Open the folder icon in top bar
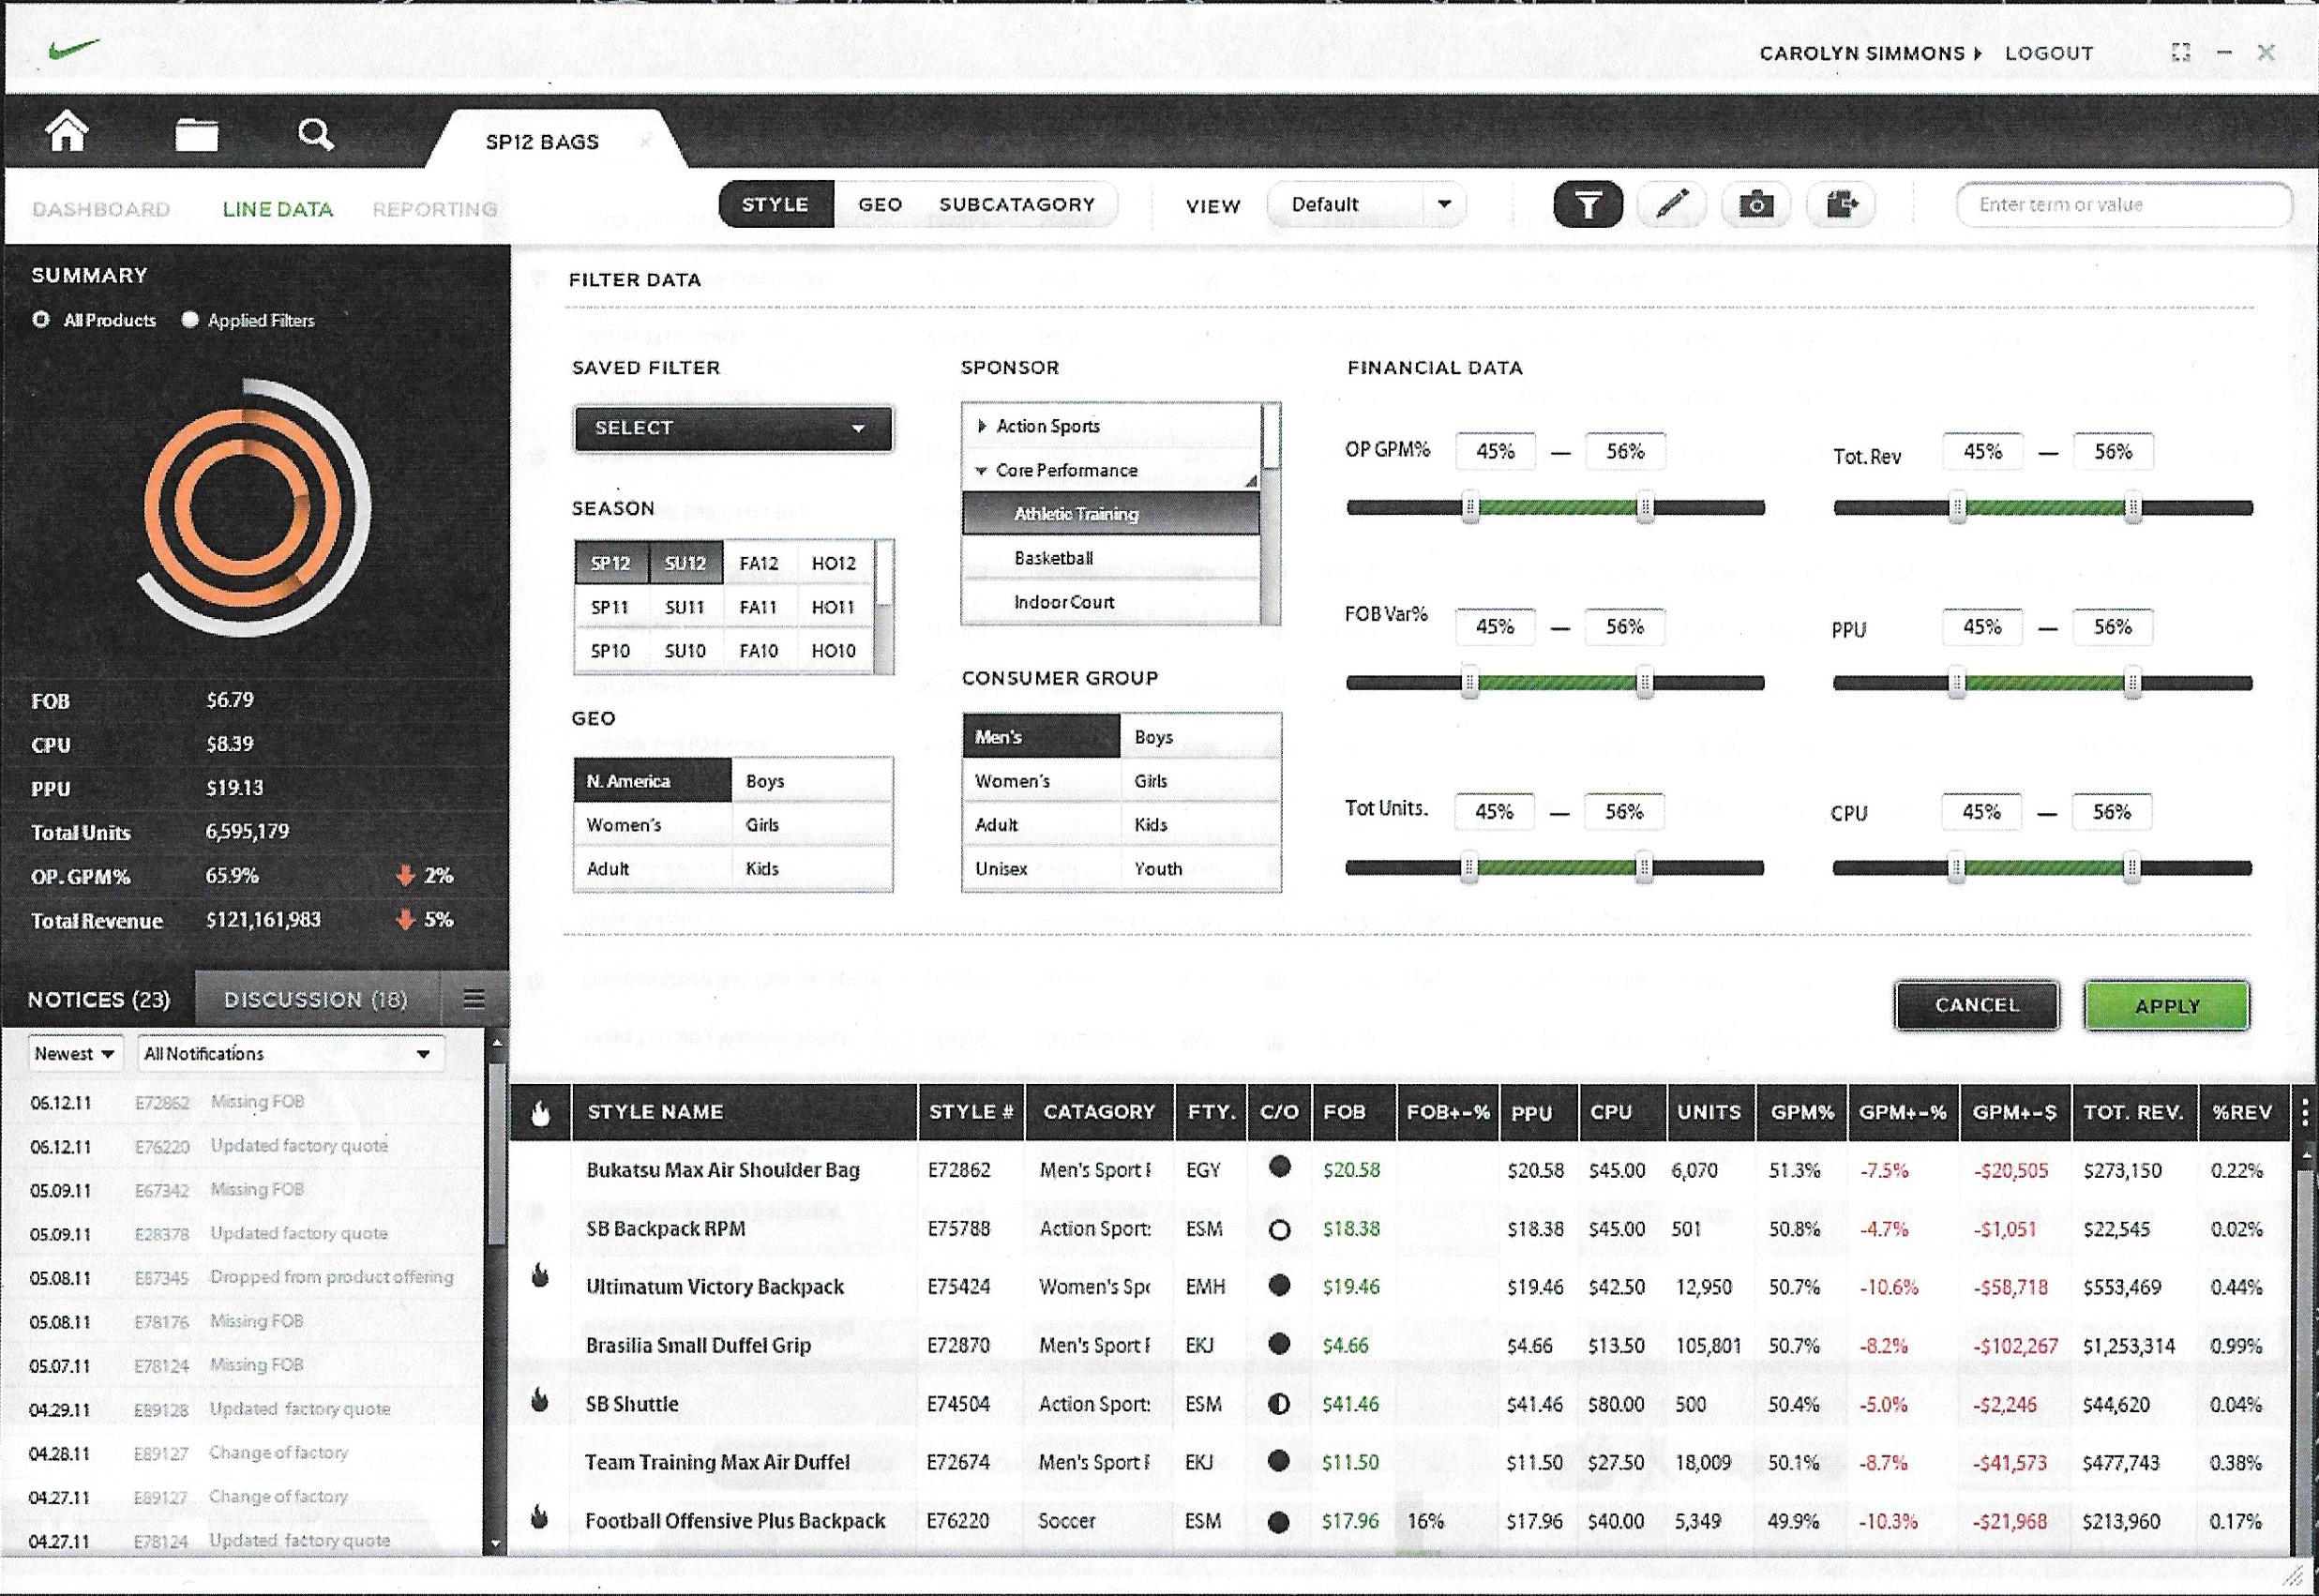Screen dimensions: 2319x1596 196,134
